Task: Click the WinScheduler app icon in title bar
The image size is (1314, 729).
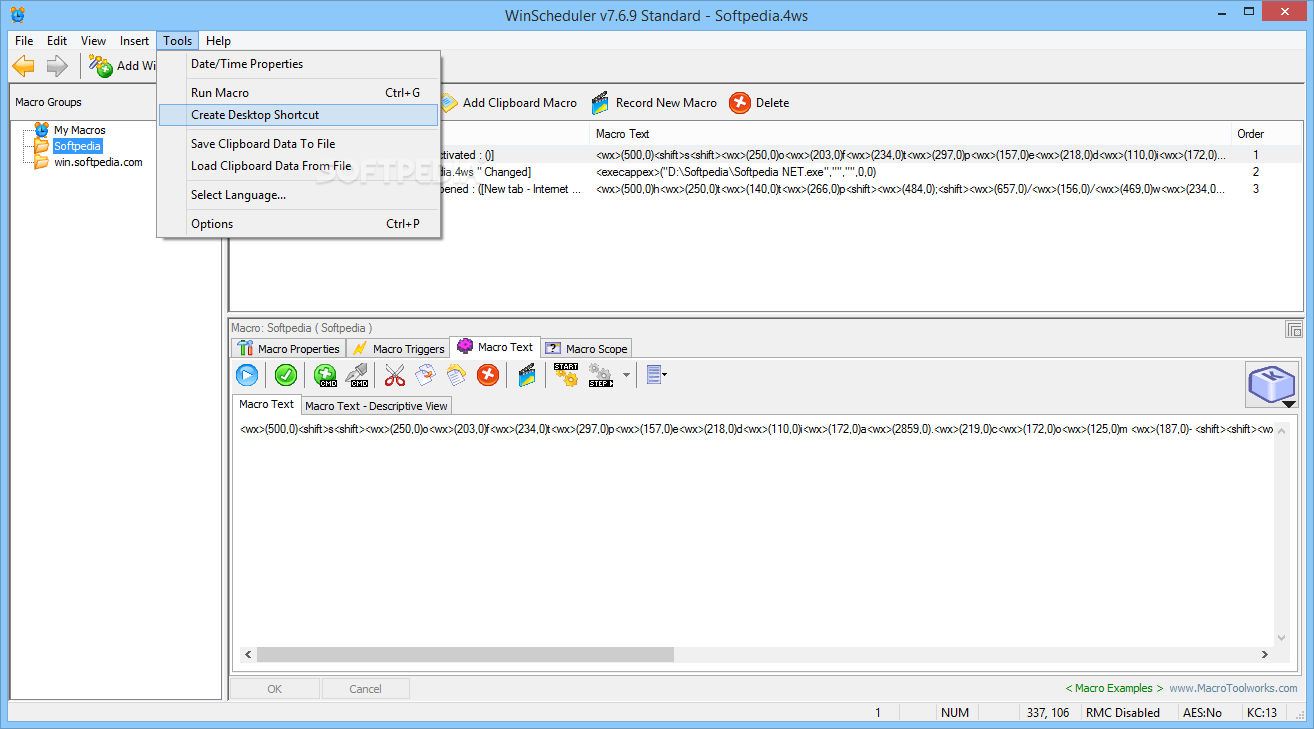Action: (18, 15)
